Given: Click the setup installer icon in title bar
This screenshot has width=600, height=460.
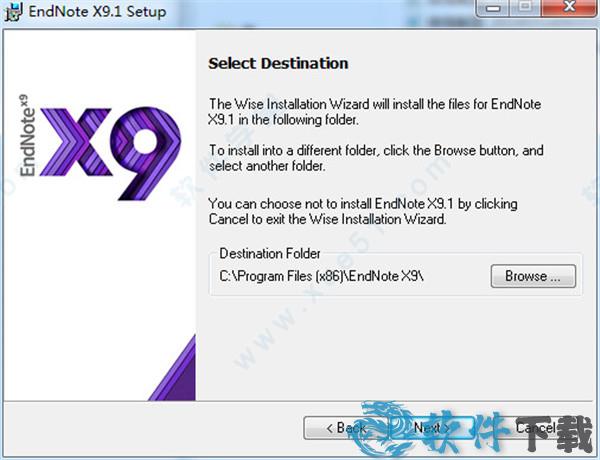Looking at the screenshot, I should [x=14, y=11].
